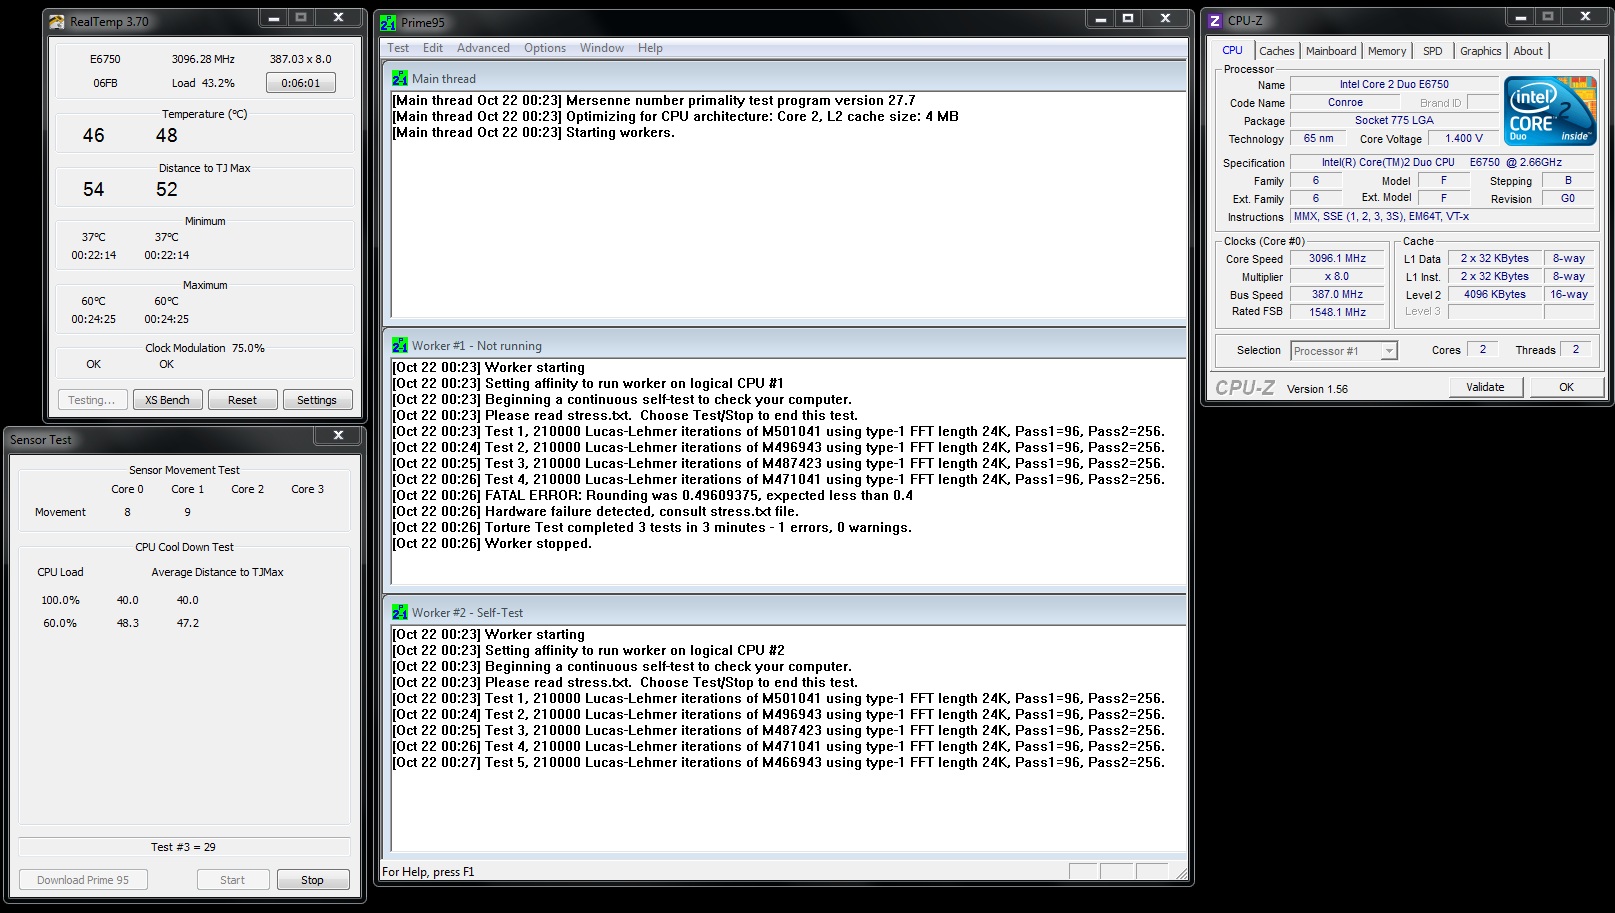Click the 'Torture Test completed 3 tests' line
This screenshot has width=1615, height=913.
click(652, 527)
